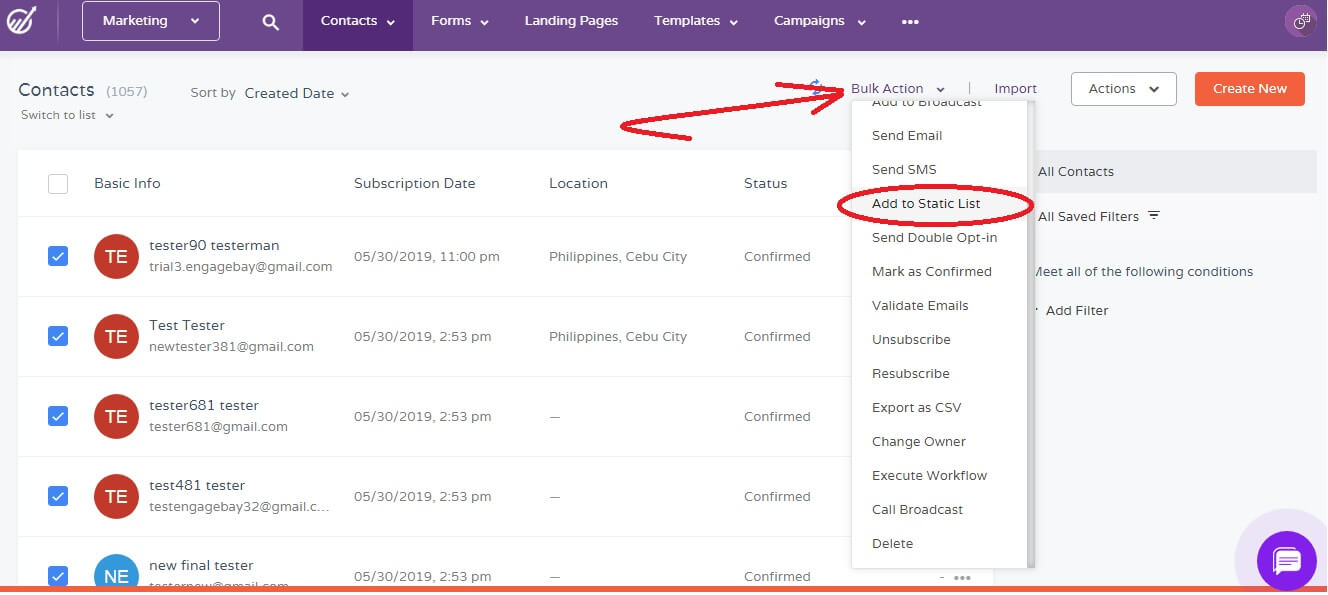Click the Location column header
The width and height of the screenshot is (1328, 595).
point(578,184)
